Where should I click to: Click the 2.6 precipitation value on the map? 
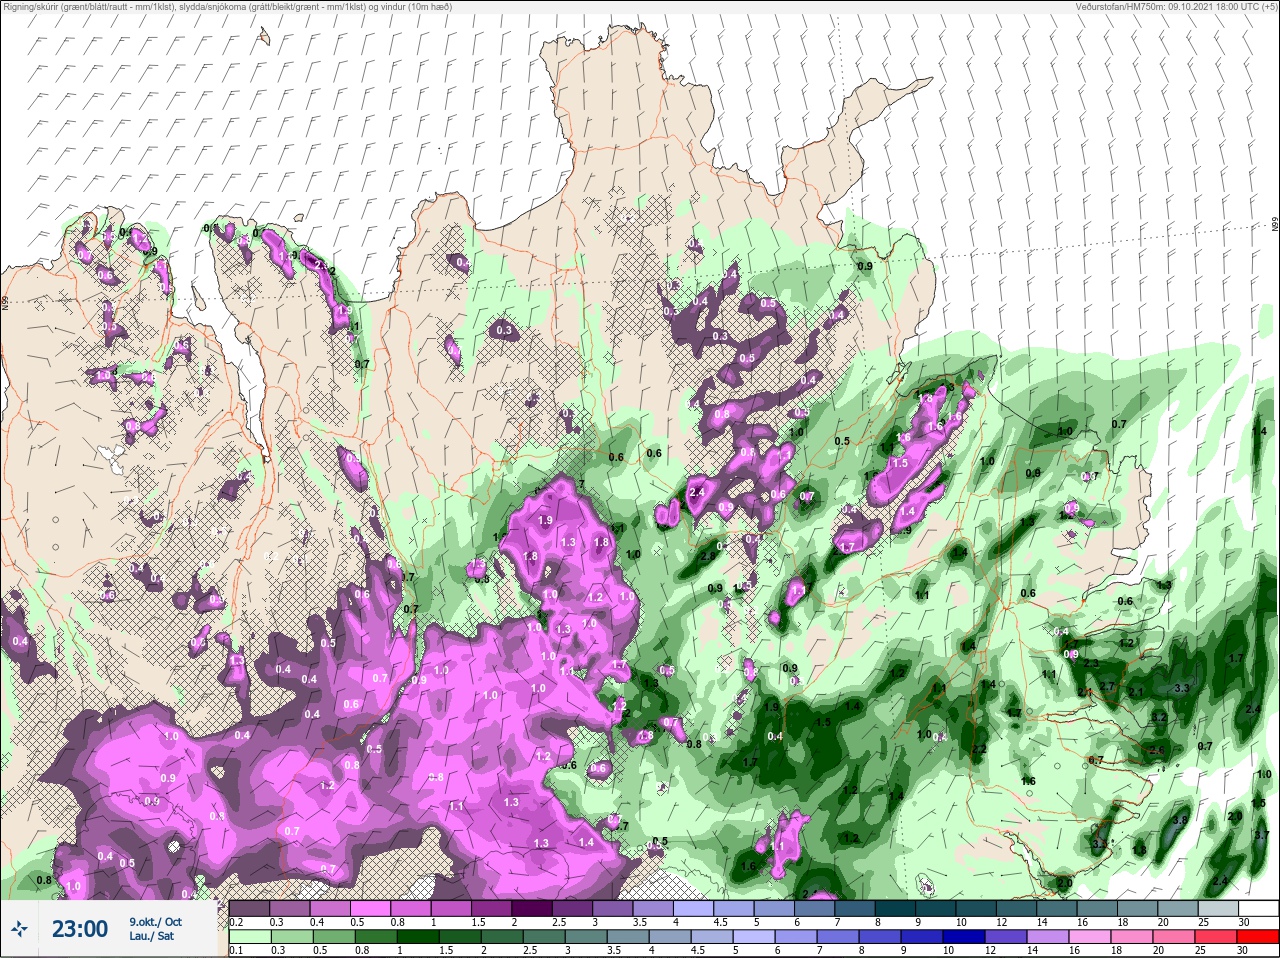(x=1158, y=750)
